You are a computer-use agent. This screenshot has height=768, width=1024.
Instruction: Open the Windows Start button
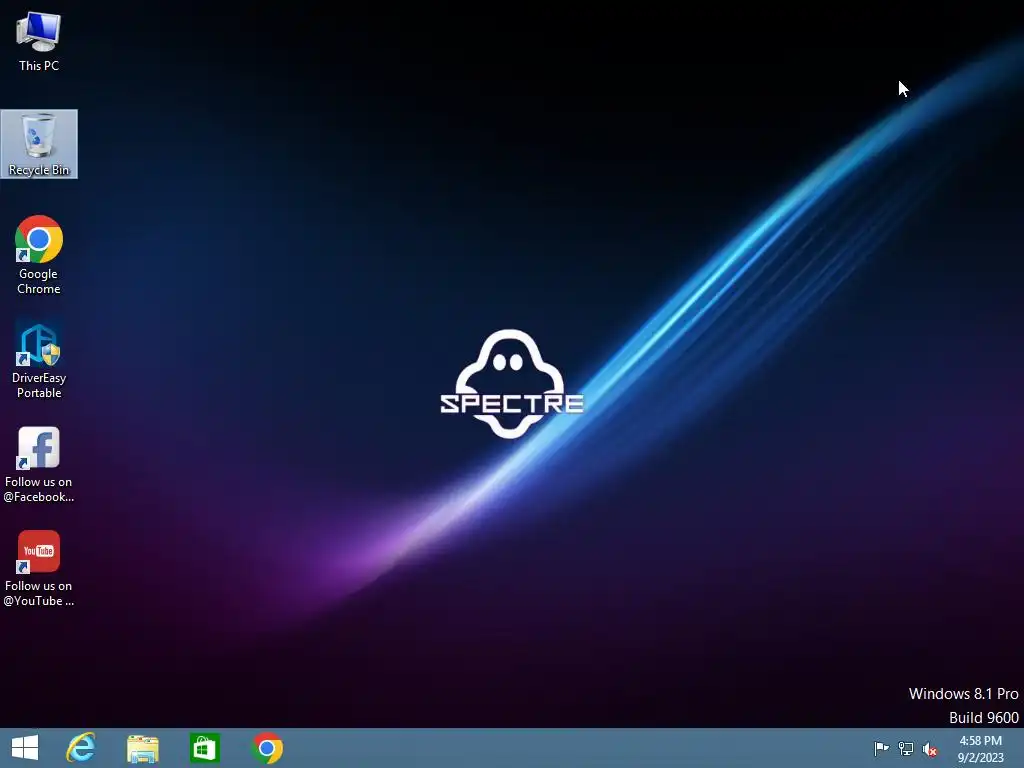[25, 748]
